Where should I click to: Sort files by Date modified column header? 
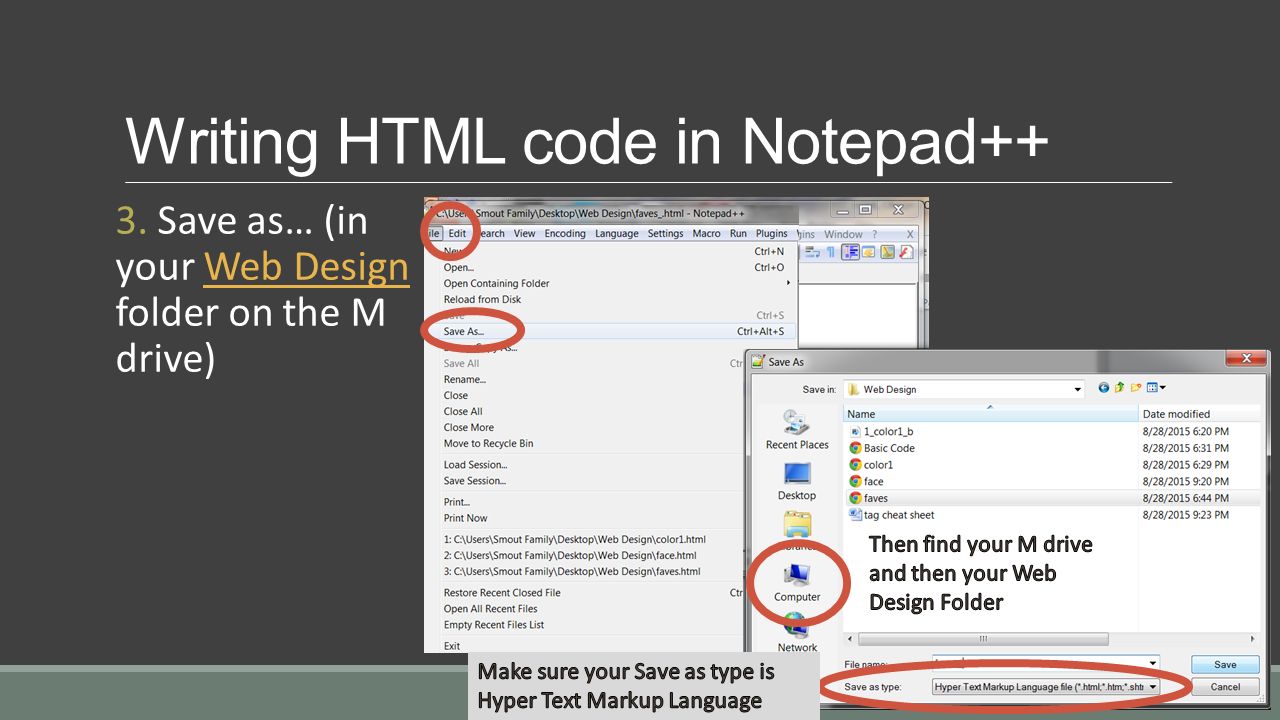coord(1201,413)
